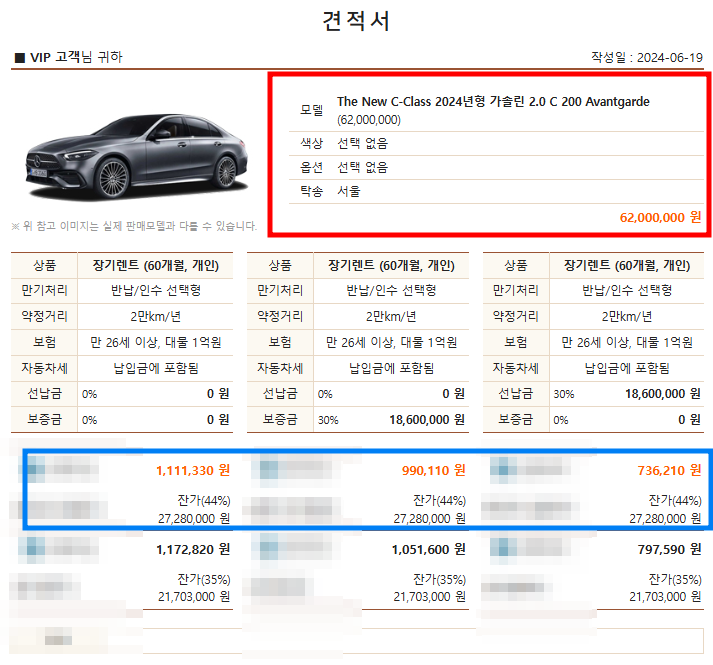This screenshot has height=665, width=713.
Task: Click the Mercedes C-Class car image
Action: click(x=136, y=157)
